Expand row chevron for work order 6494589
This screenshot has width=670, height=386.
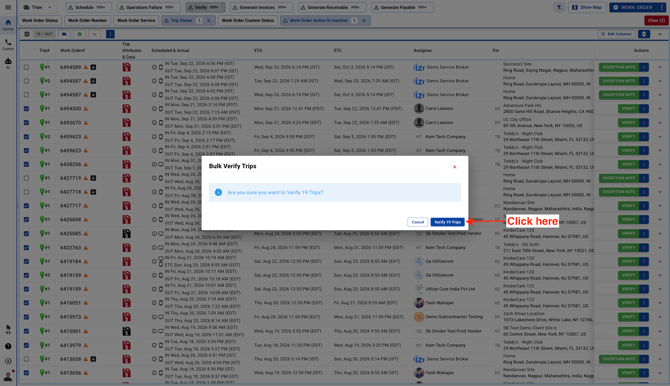click(x=660, y=67)
